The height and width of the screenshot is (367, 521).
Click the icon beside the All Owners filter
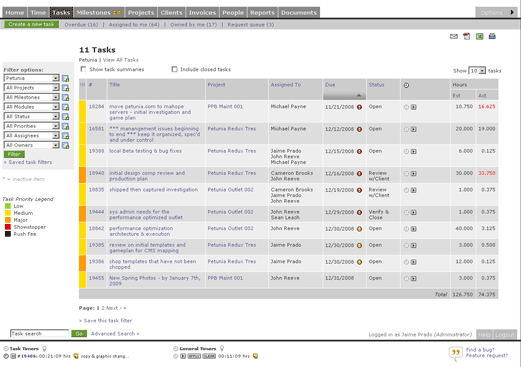point(65,145)
